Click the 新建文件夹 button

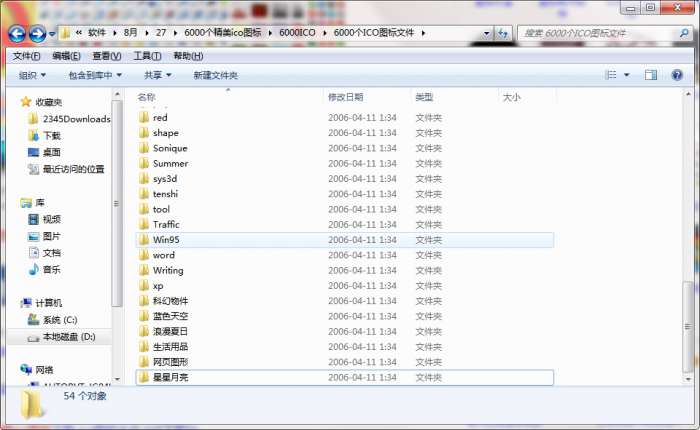[215, 75]
